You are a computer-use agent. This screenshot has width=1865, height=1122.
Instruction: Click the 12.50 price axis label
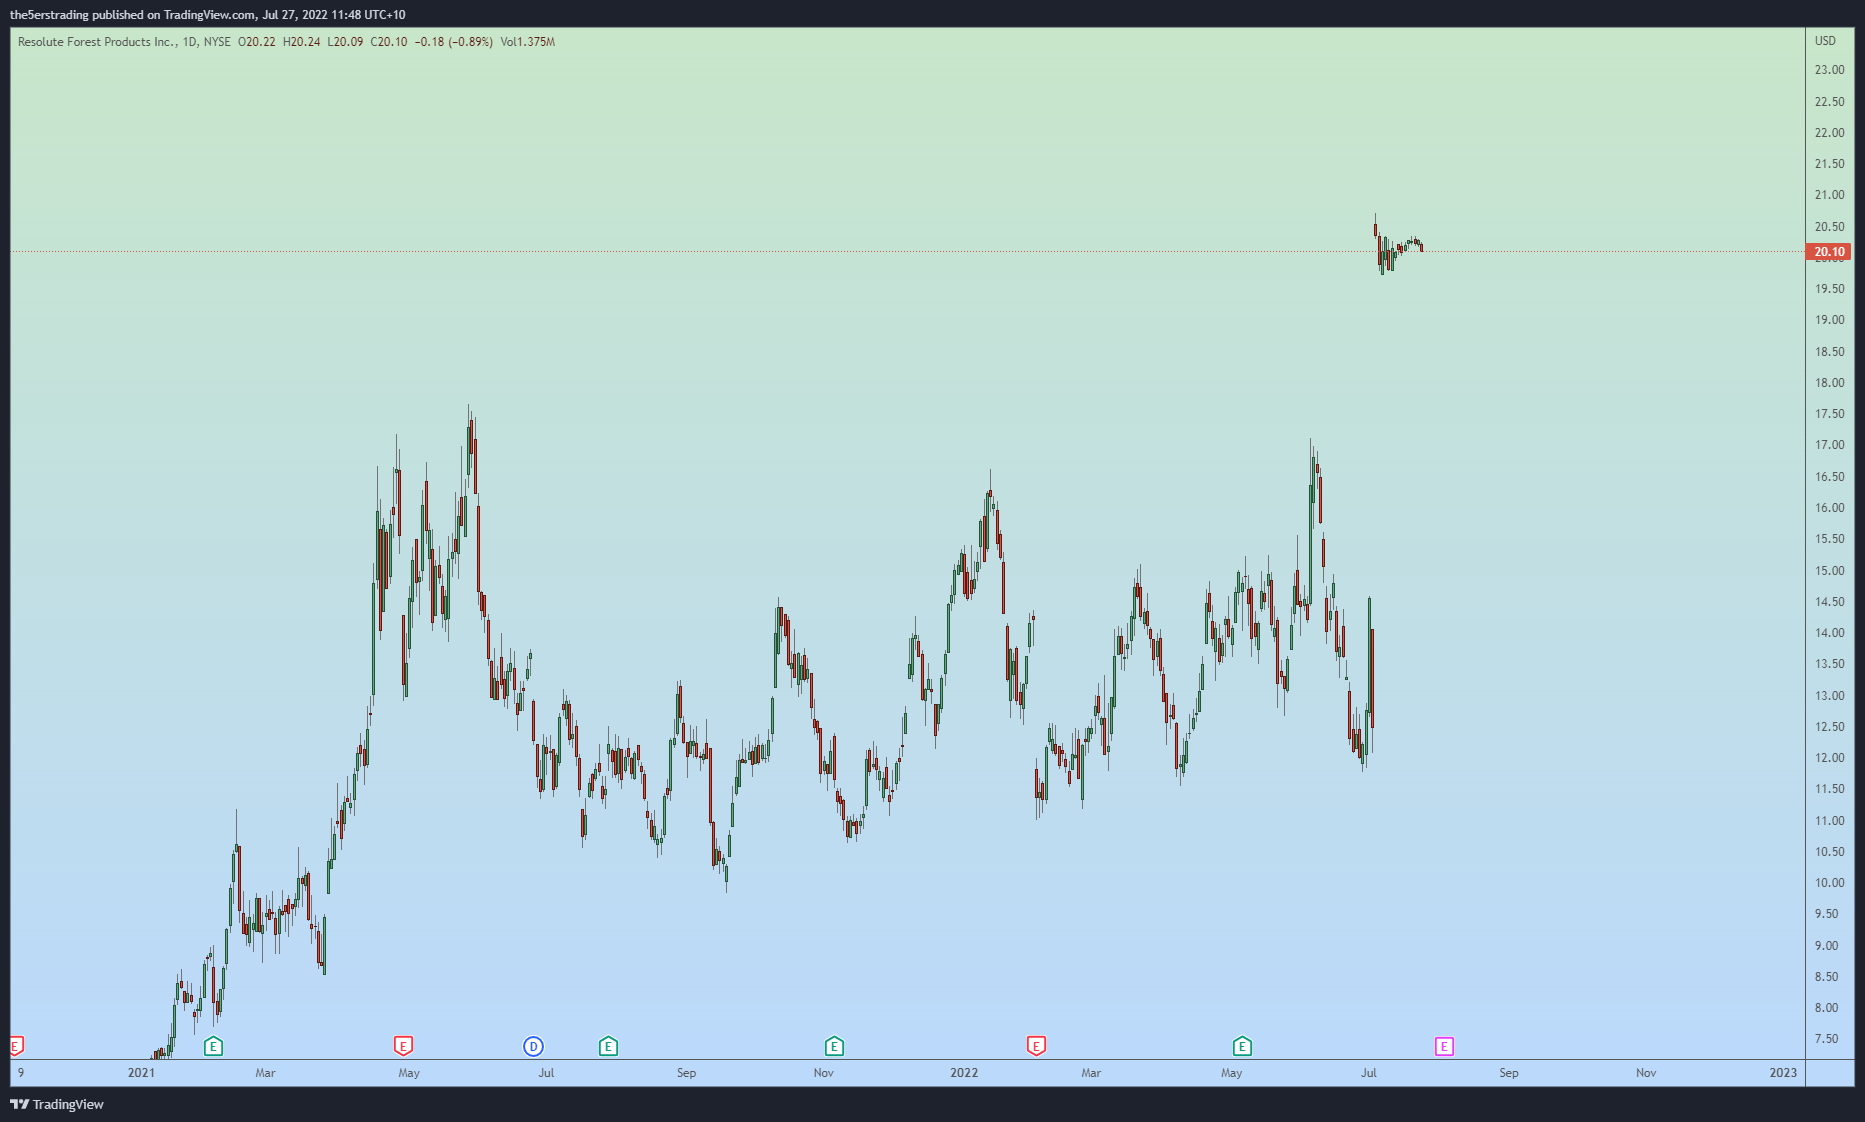pos(1829,727)
